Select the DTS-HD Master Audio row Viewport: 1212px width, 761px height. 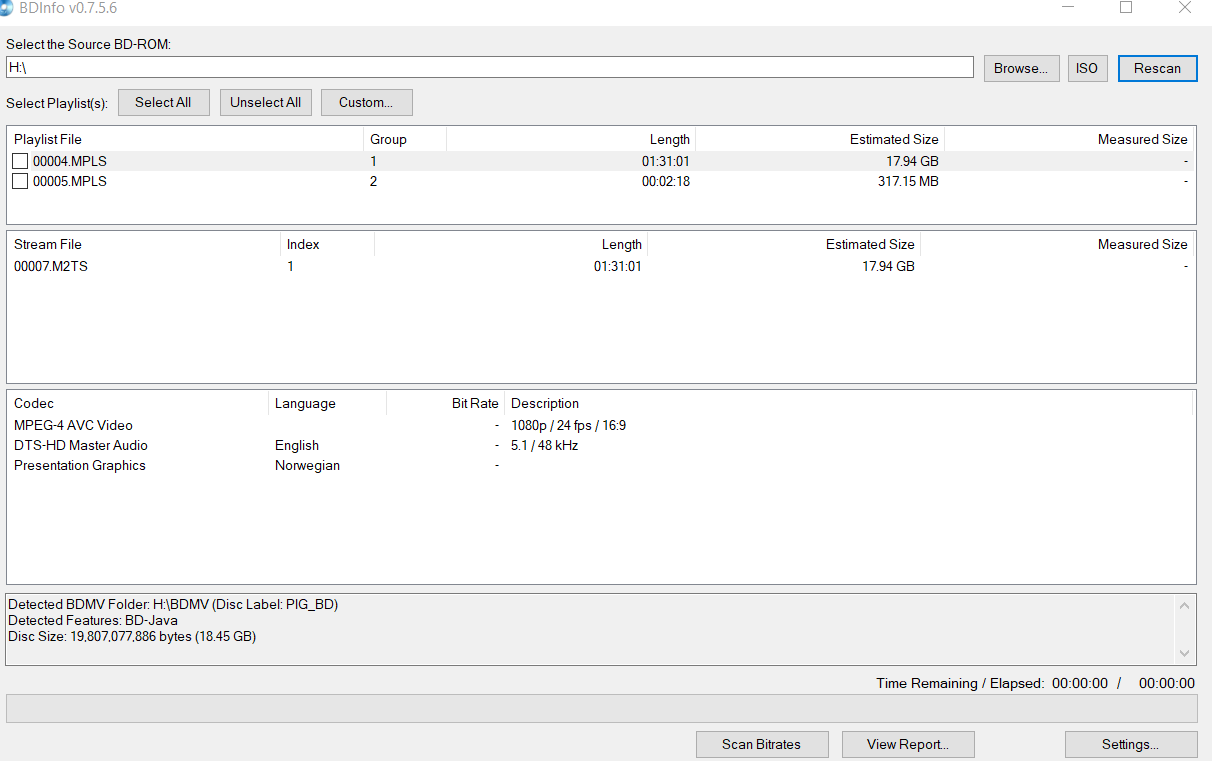(x=601, y=445)
